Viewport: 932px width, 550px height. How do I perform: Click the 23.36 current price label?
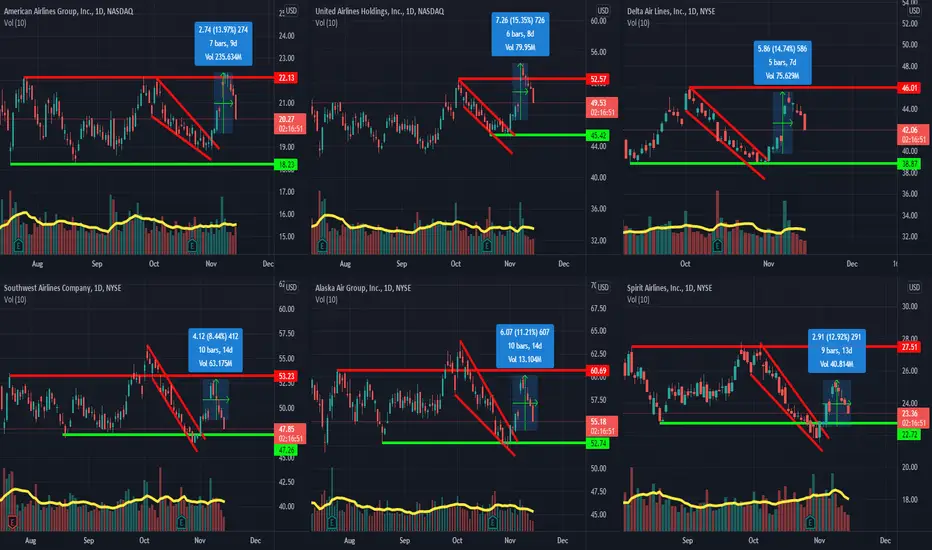coord(913,418)
